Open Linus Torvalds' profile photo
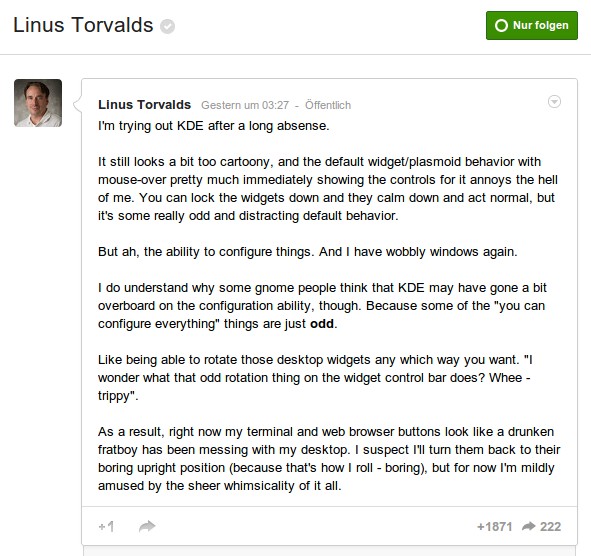This screenshot has width=591, height=556. 38,103
